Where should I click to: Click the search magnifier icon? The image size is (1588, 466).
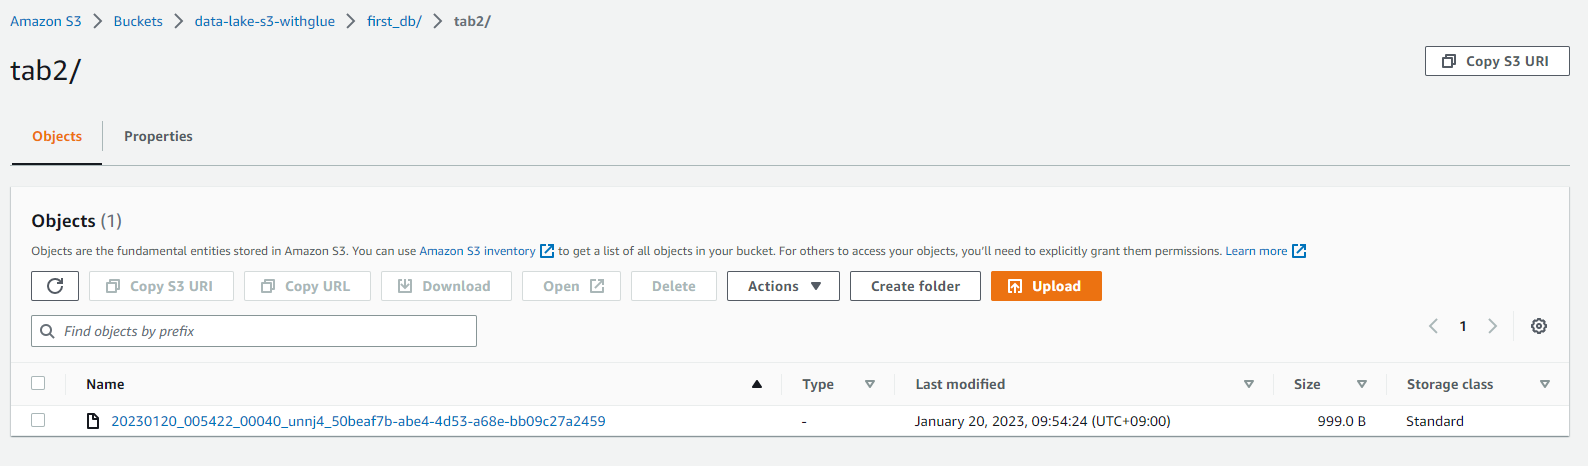pos(47,331)
